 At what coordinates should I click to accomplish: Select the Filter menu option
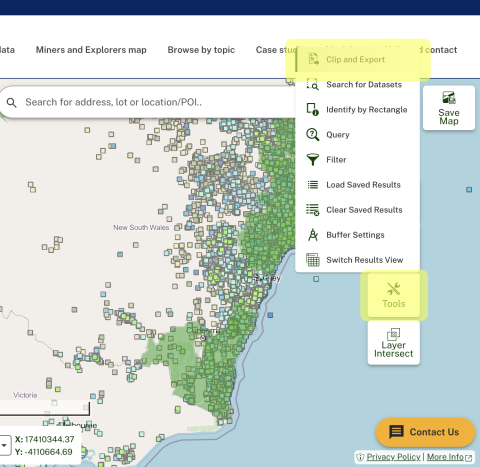coord(357,159)
